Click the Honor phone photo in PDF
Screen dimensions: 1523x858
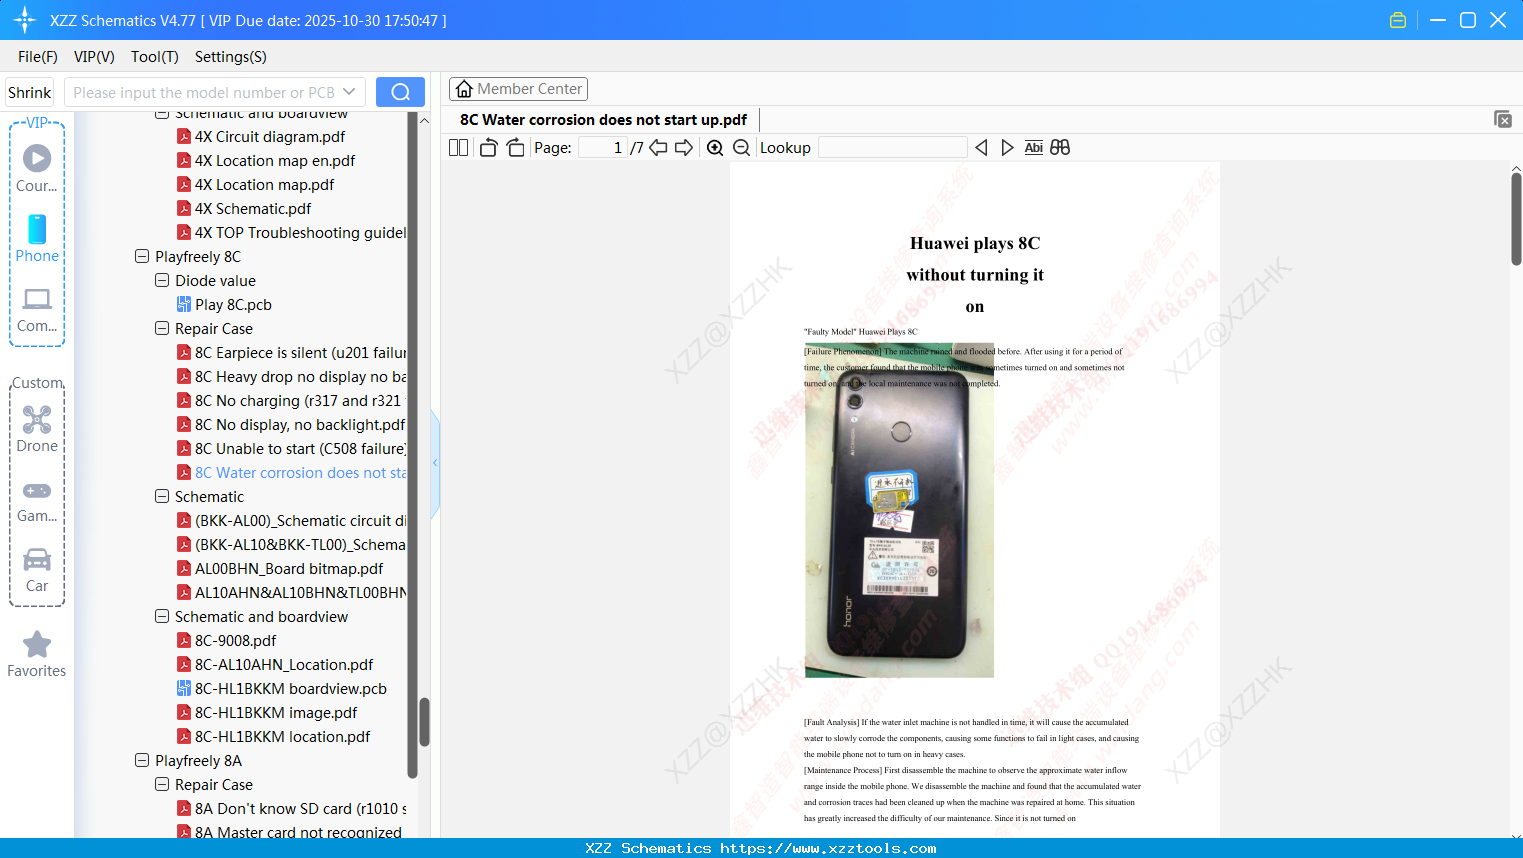[x=899, y=511]
